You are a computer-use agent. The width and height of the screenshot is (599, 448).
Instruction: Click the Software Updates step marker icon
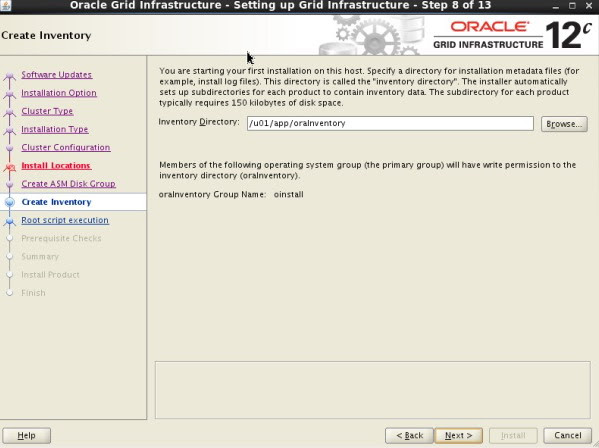tap(10, 76)
